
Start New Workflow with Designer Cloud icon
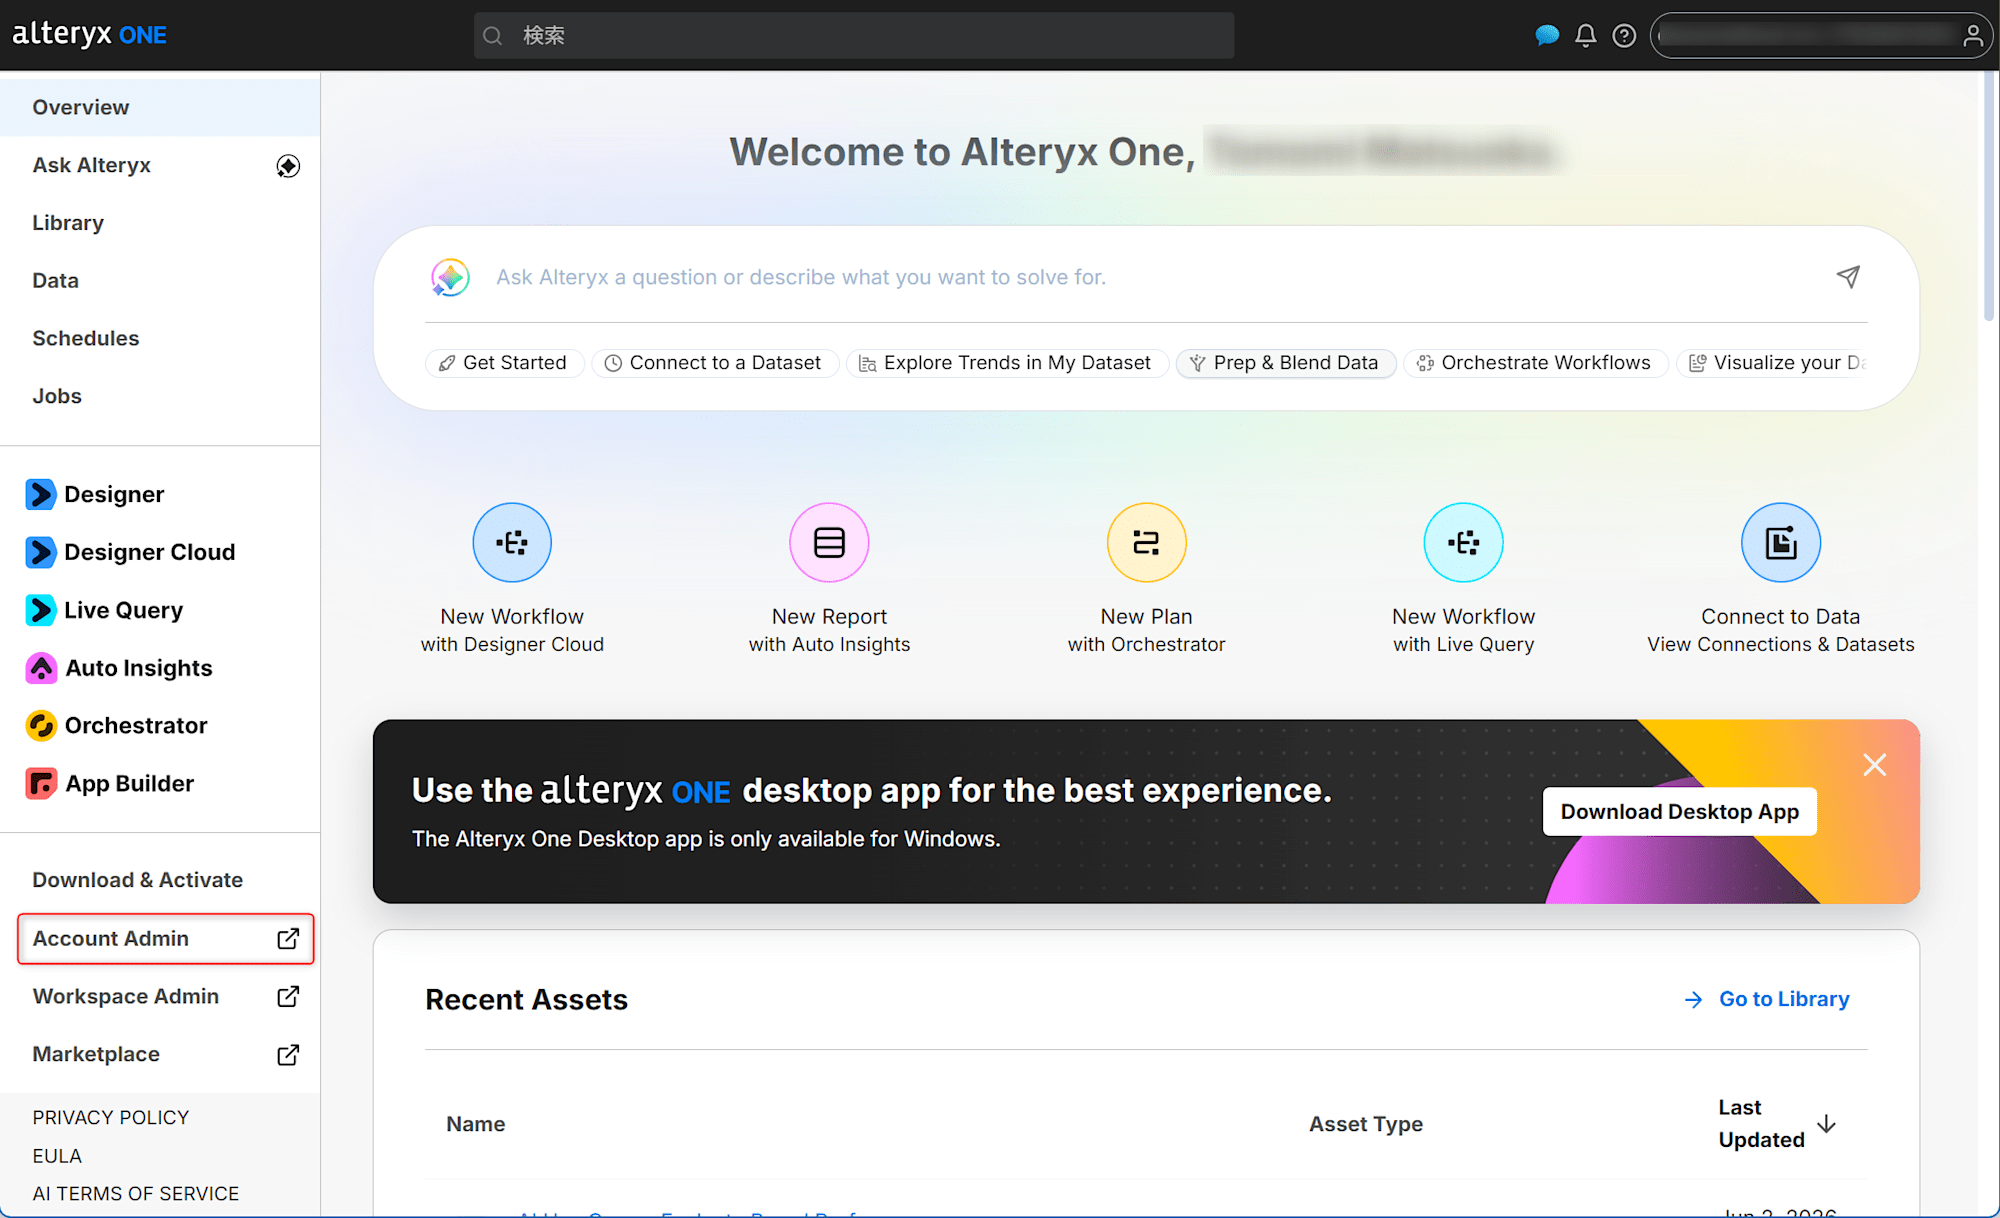tap(512, 542)
